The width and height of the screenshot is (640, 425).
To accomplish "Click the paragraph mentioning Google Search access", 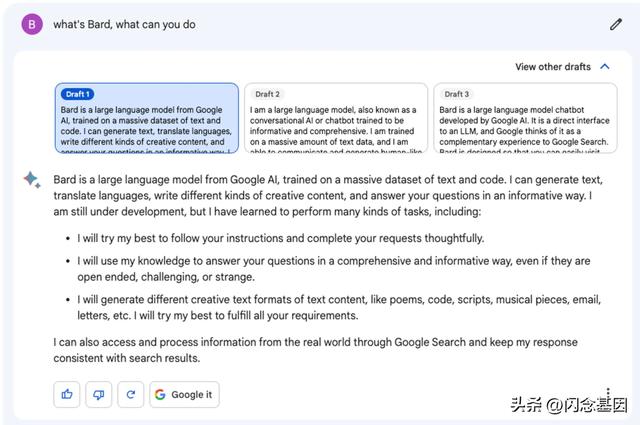I will pos(320,350).
